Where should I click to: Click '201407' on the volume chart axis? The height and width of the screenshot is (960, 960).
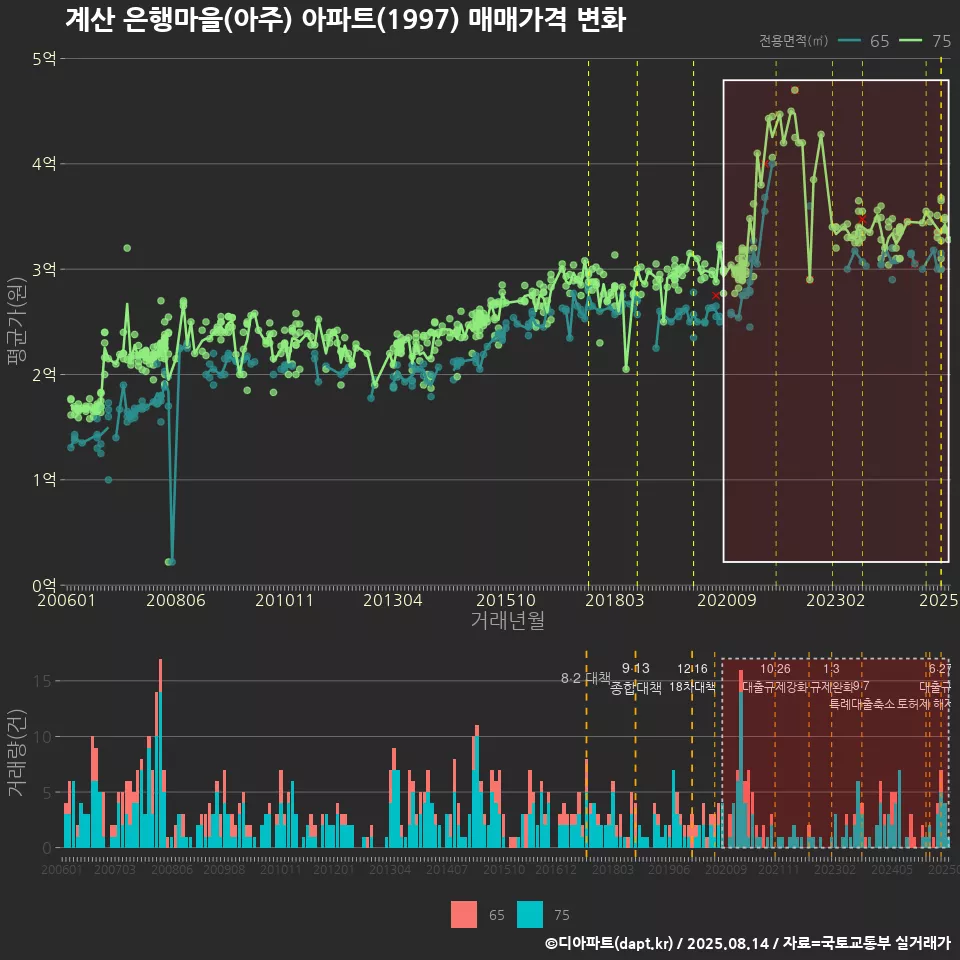tap(447, 869)
